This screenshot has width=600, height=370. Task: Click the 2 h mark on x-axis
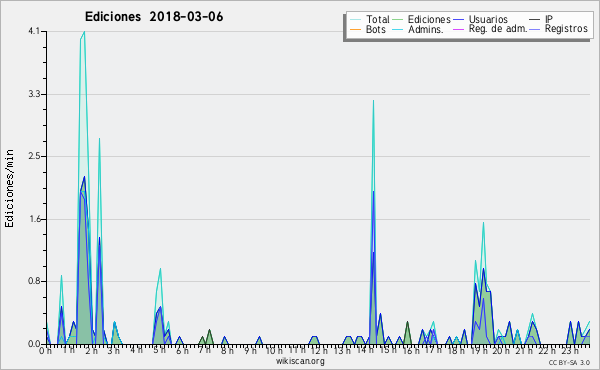click(x=91, y=350)
